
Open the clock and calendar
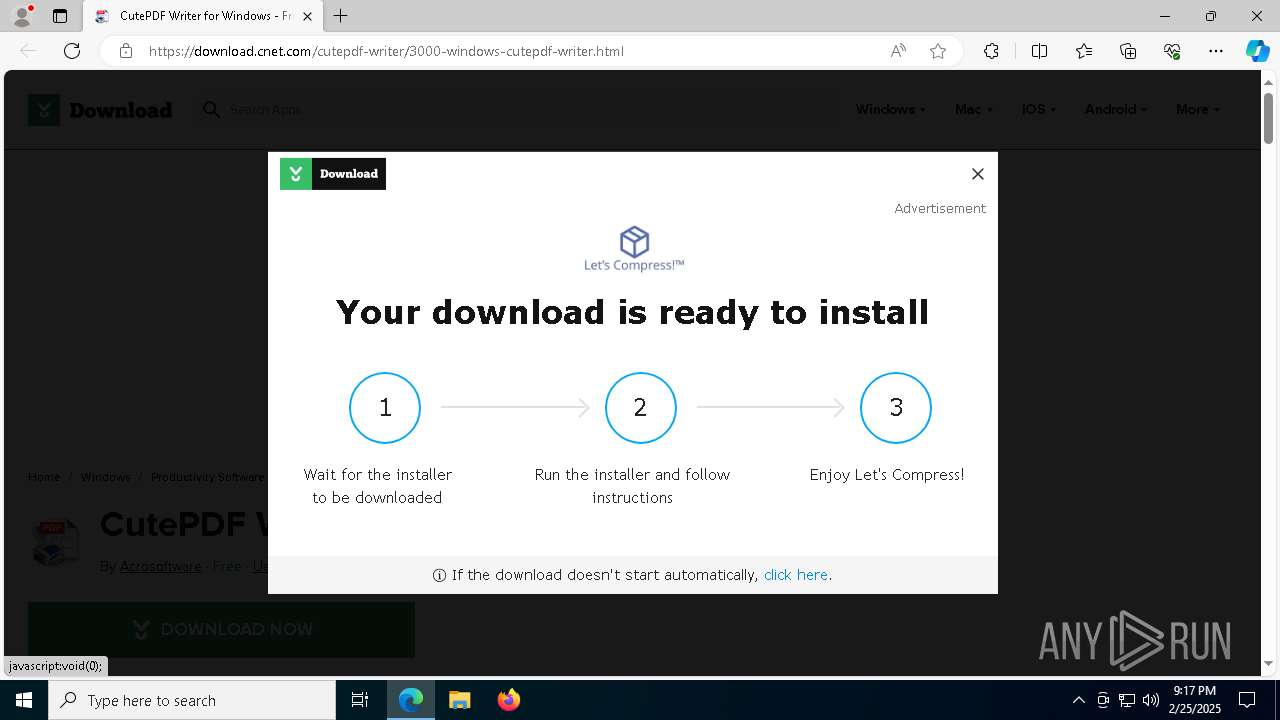tap(1194, 700)
